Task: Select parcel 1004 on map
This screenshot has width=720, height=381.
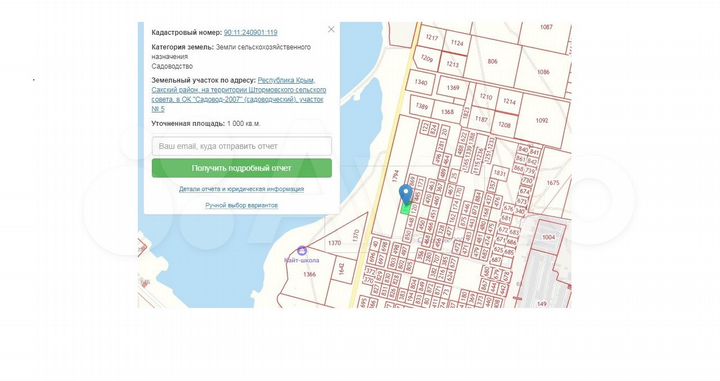Action: point(548,237)
